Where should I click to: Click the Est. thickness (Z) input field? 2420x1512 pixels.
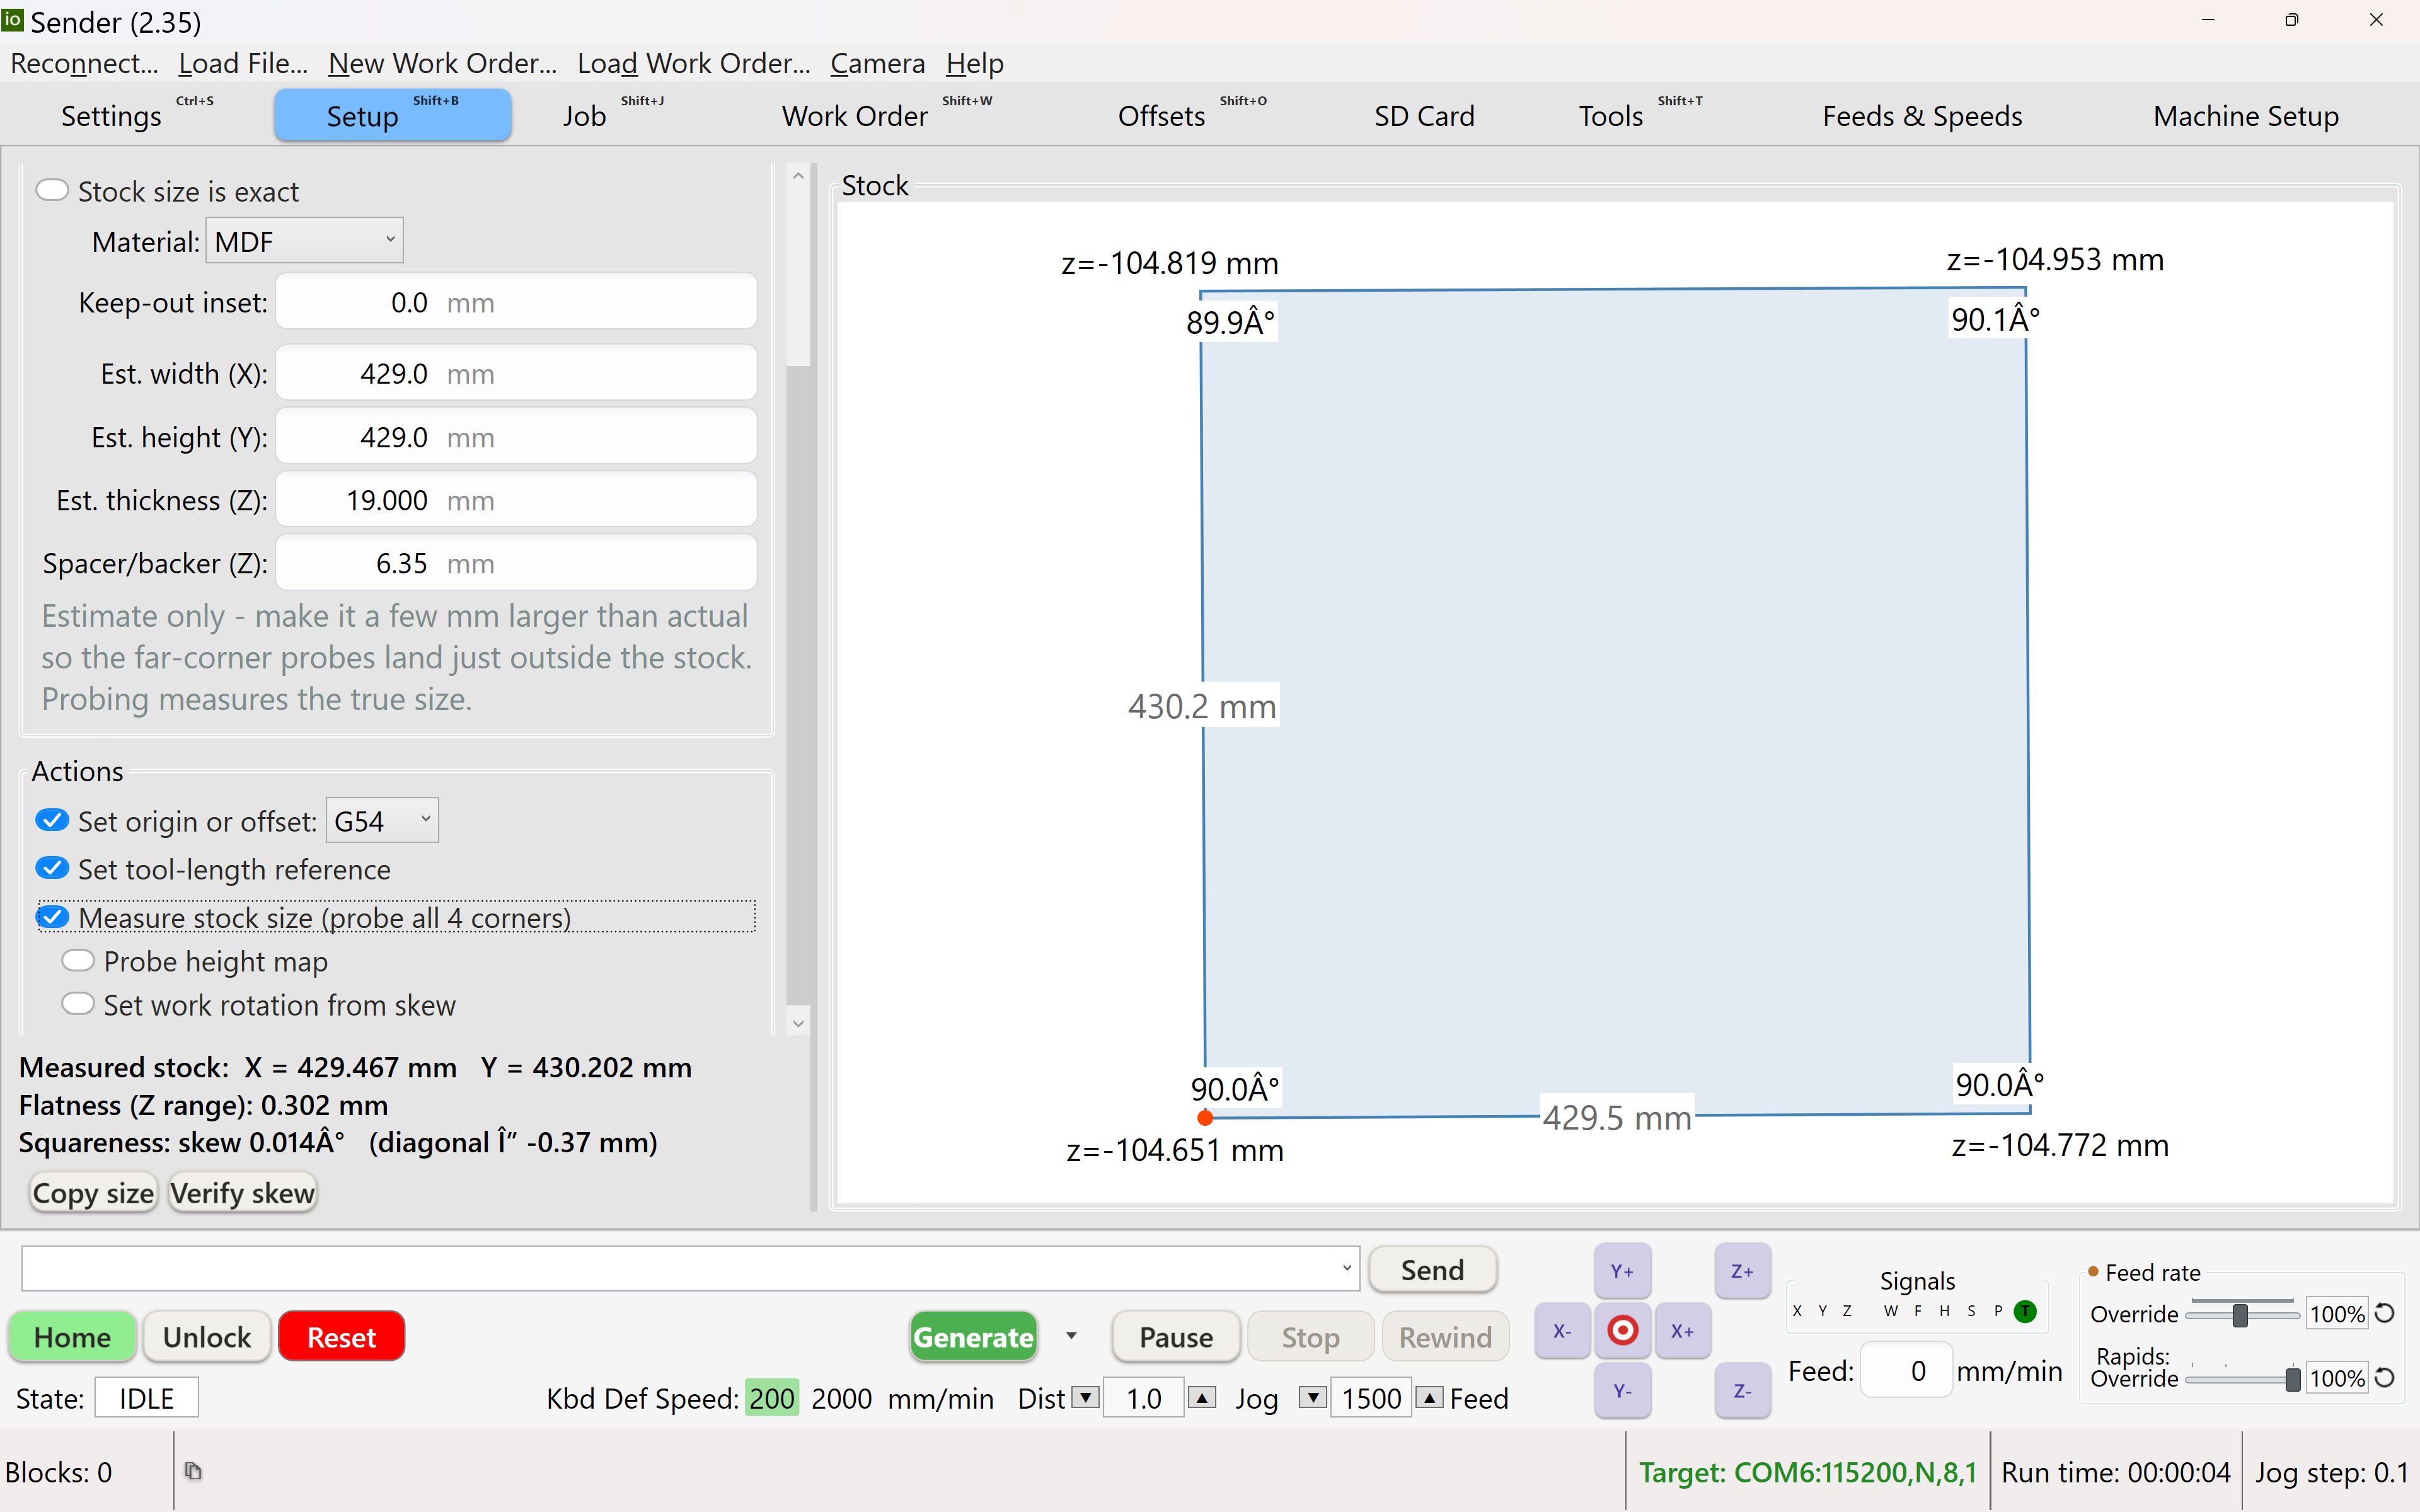(x=516, y=500)
